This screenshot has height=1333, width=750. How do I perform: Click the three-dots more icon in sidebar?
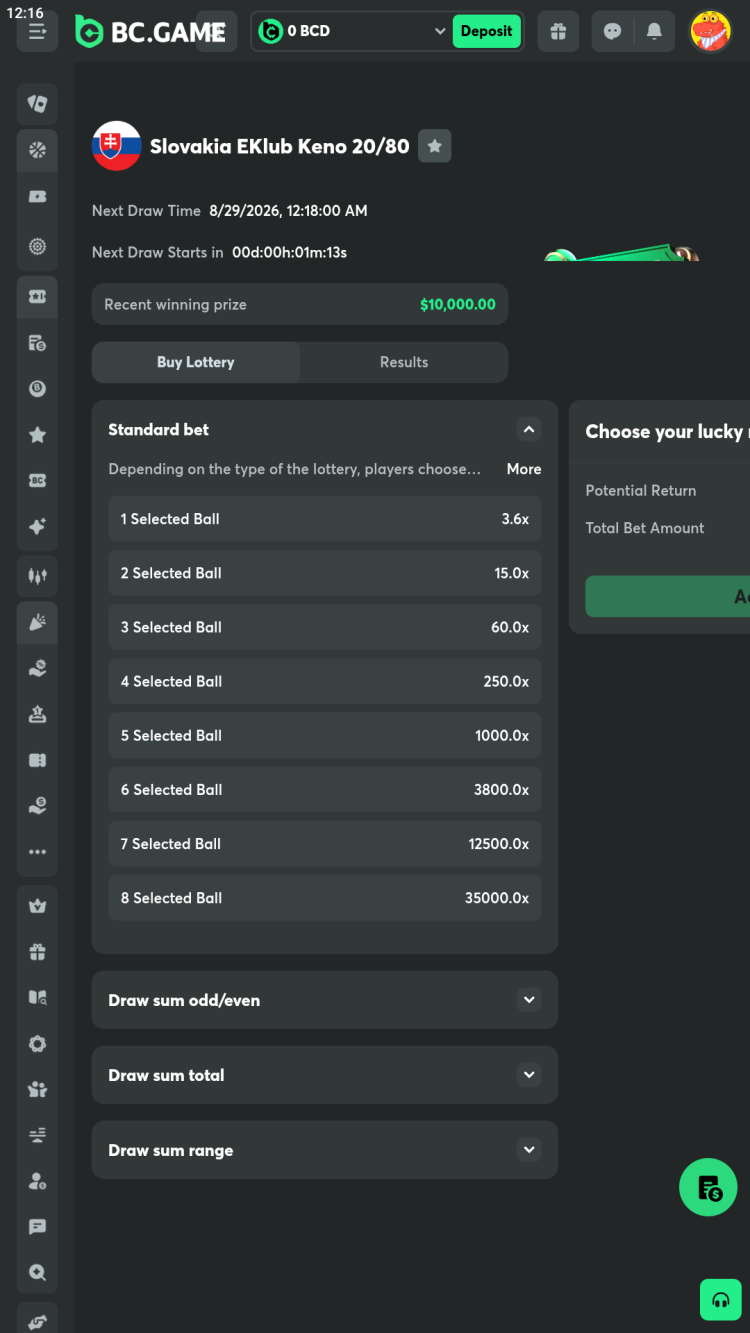pos(37,852)
